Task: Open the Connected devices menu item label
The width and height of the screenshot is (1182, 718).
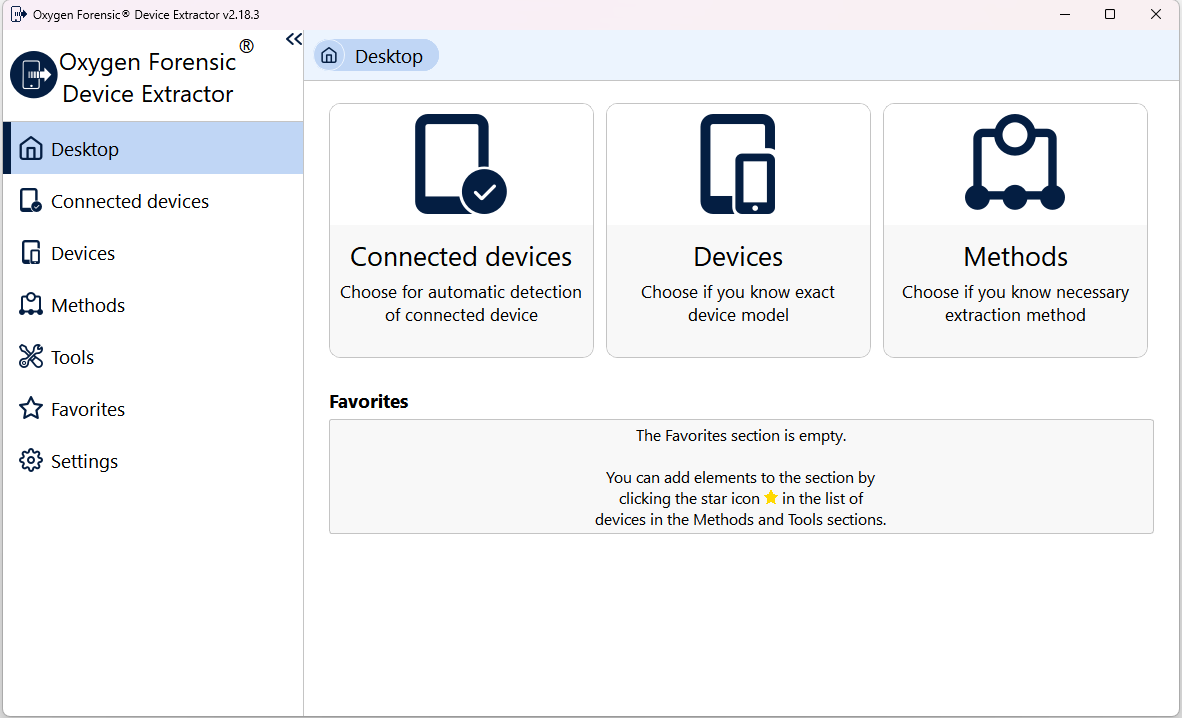Action: tap(130, 201)
